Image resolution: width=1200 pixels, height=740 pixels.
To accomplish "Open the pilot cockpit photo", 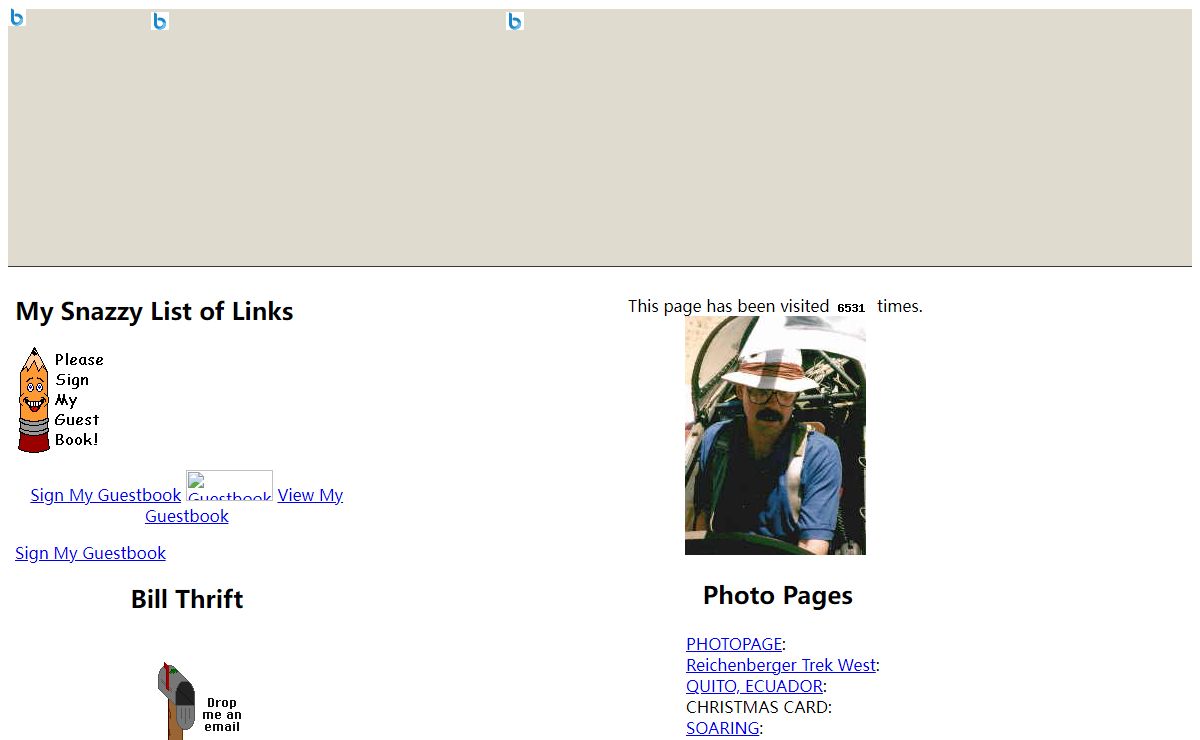I will 775,435.
